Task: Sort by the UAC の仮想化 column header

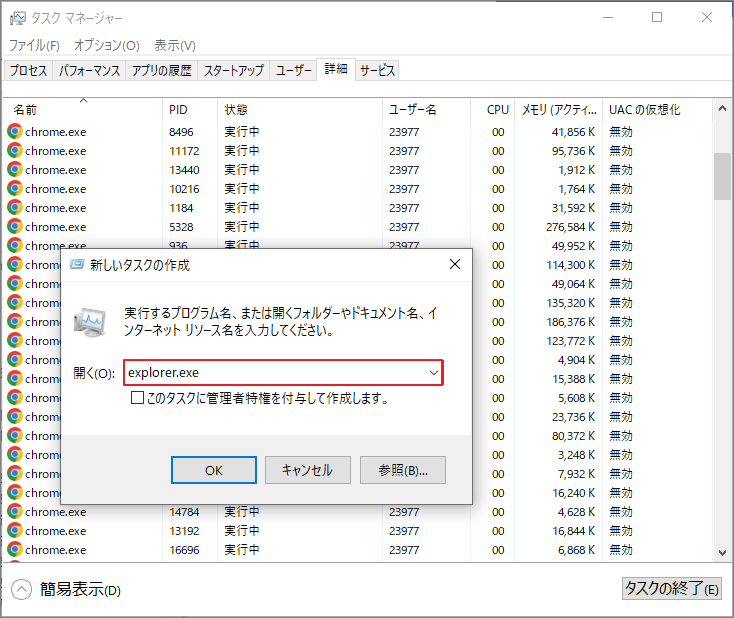Action: tap(657, 110)
